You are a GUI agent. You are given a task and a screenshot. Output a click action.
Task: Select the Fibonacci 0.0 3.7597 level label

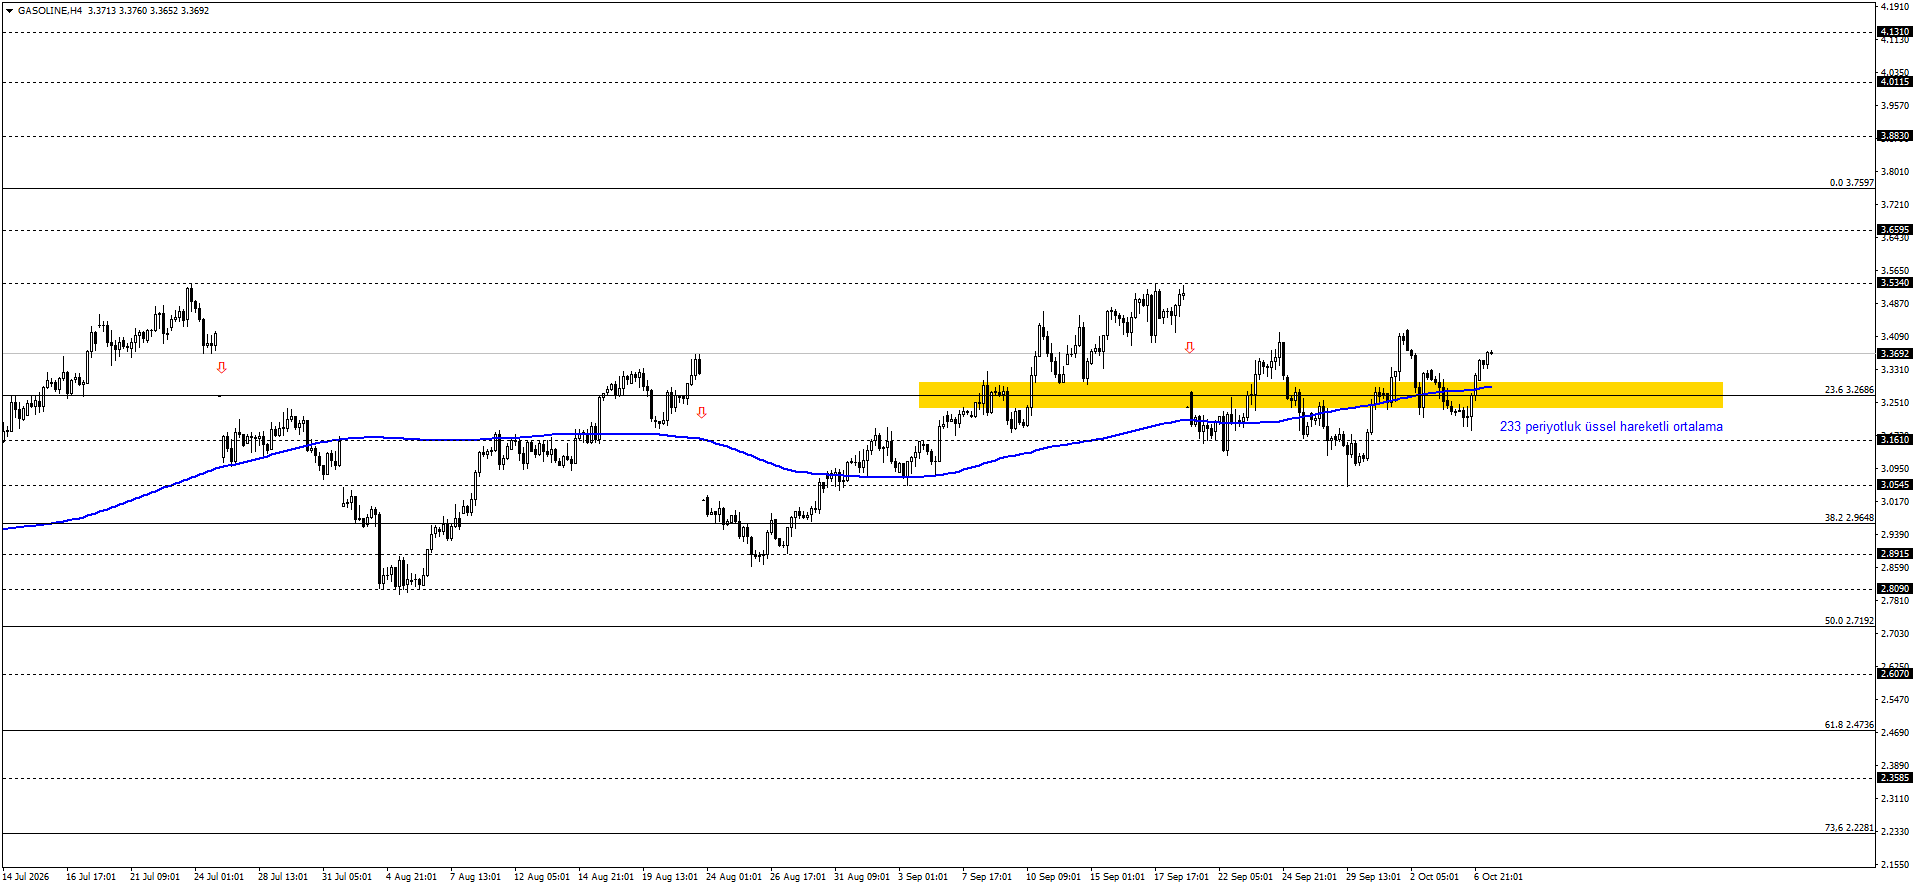pyautogui.click(x=1851, y=182)
